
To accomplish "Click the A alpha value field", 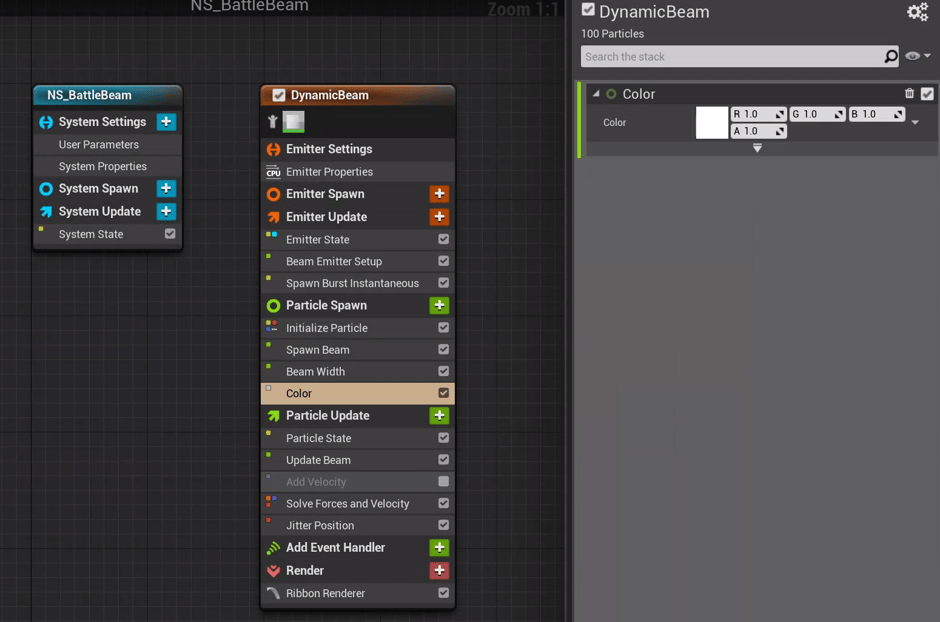I will pos(758,131).
